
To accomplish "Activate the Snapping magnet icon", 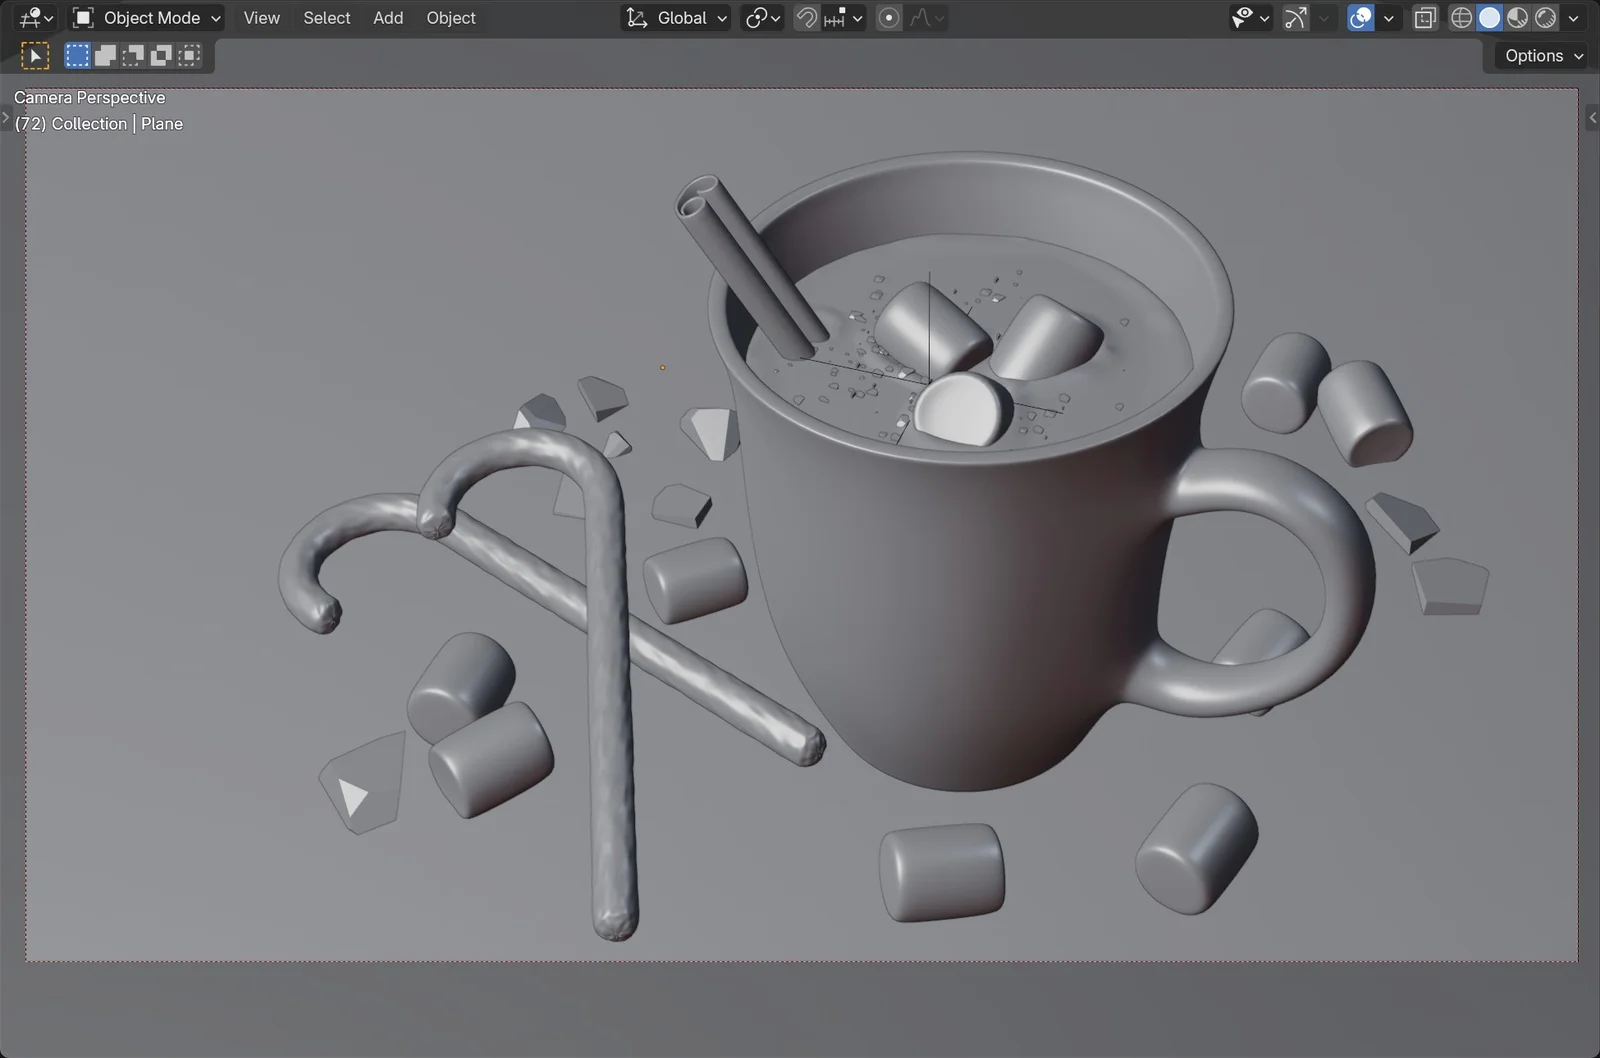I will click(806, 17).
